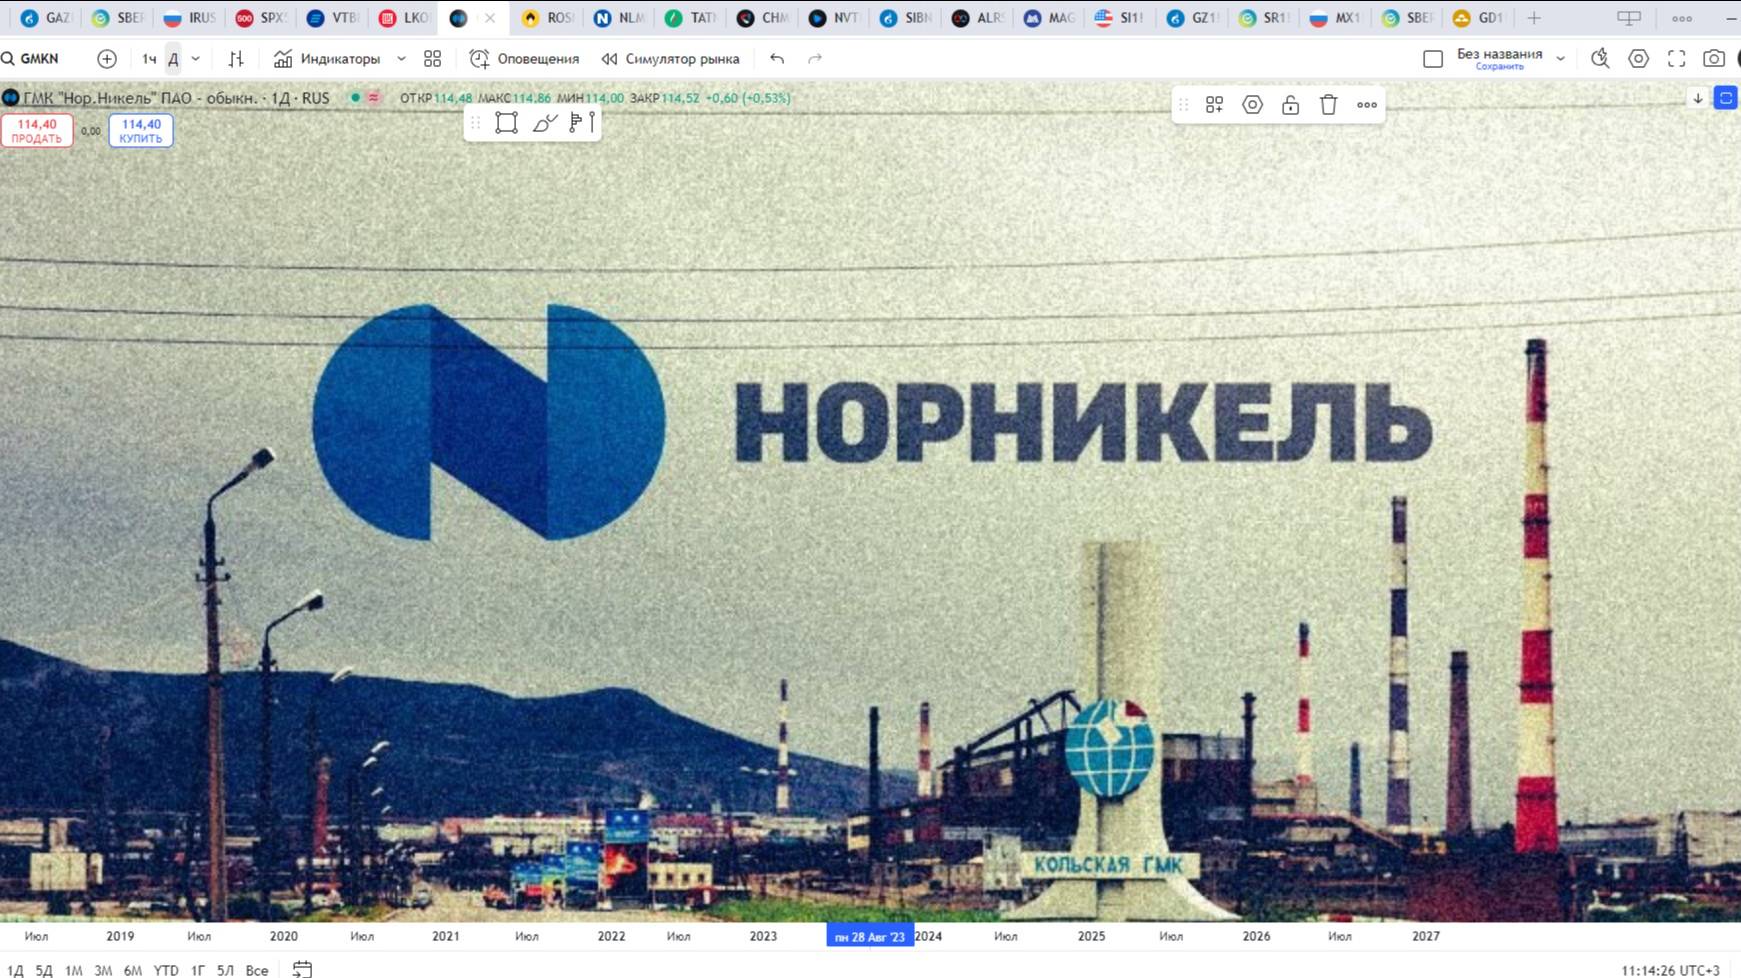Open more options in object toolbar
Viewport: 1741px width, 978px height.
pos(1367,105)
